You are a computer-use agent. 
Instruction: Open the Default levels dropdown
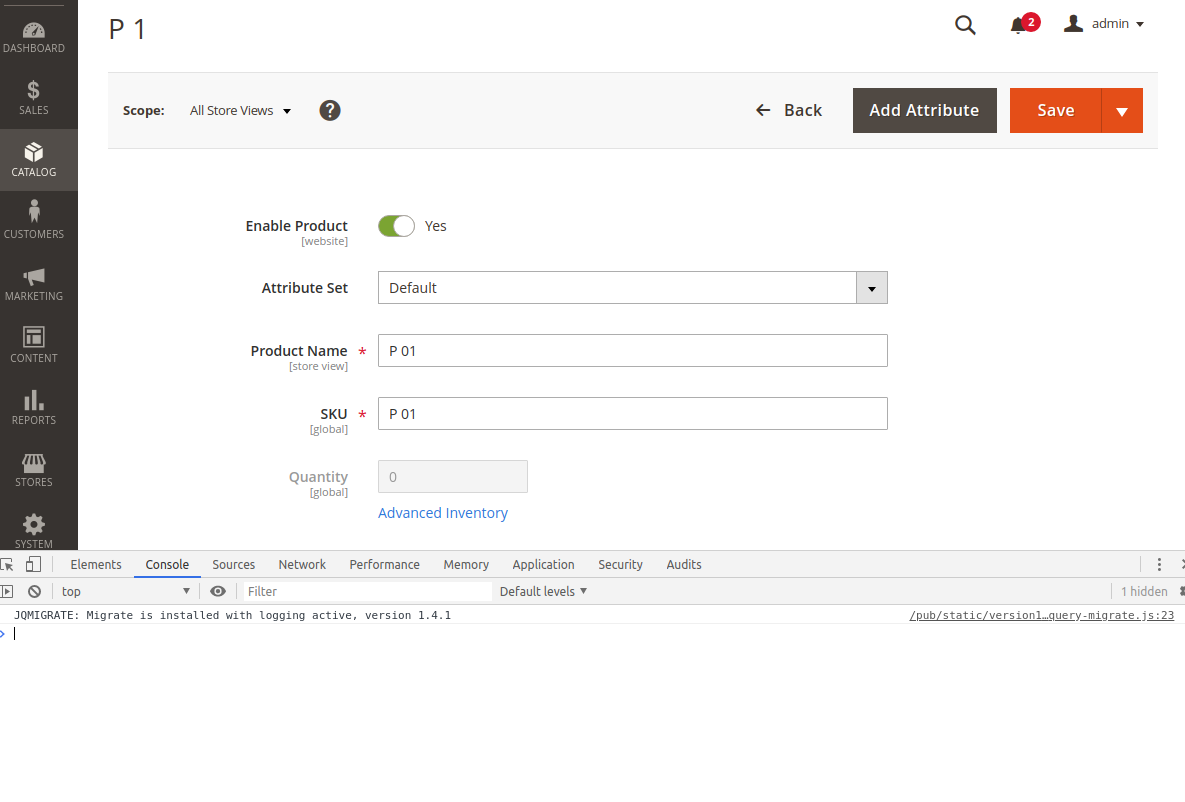pos(543,591)
